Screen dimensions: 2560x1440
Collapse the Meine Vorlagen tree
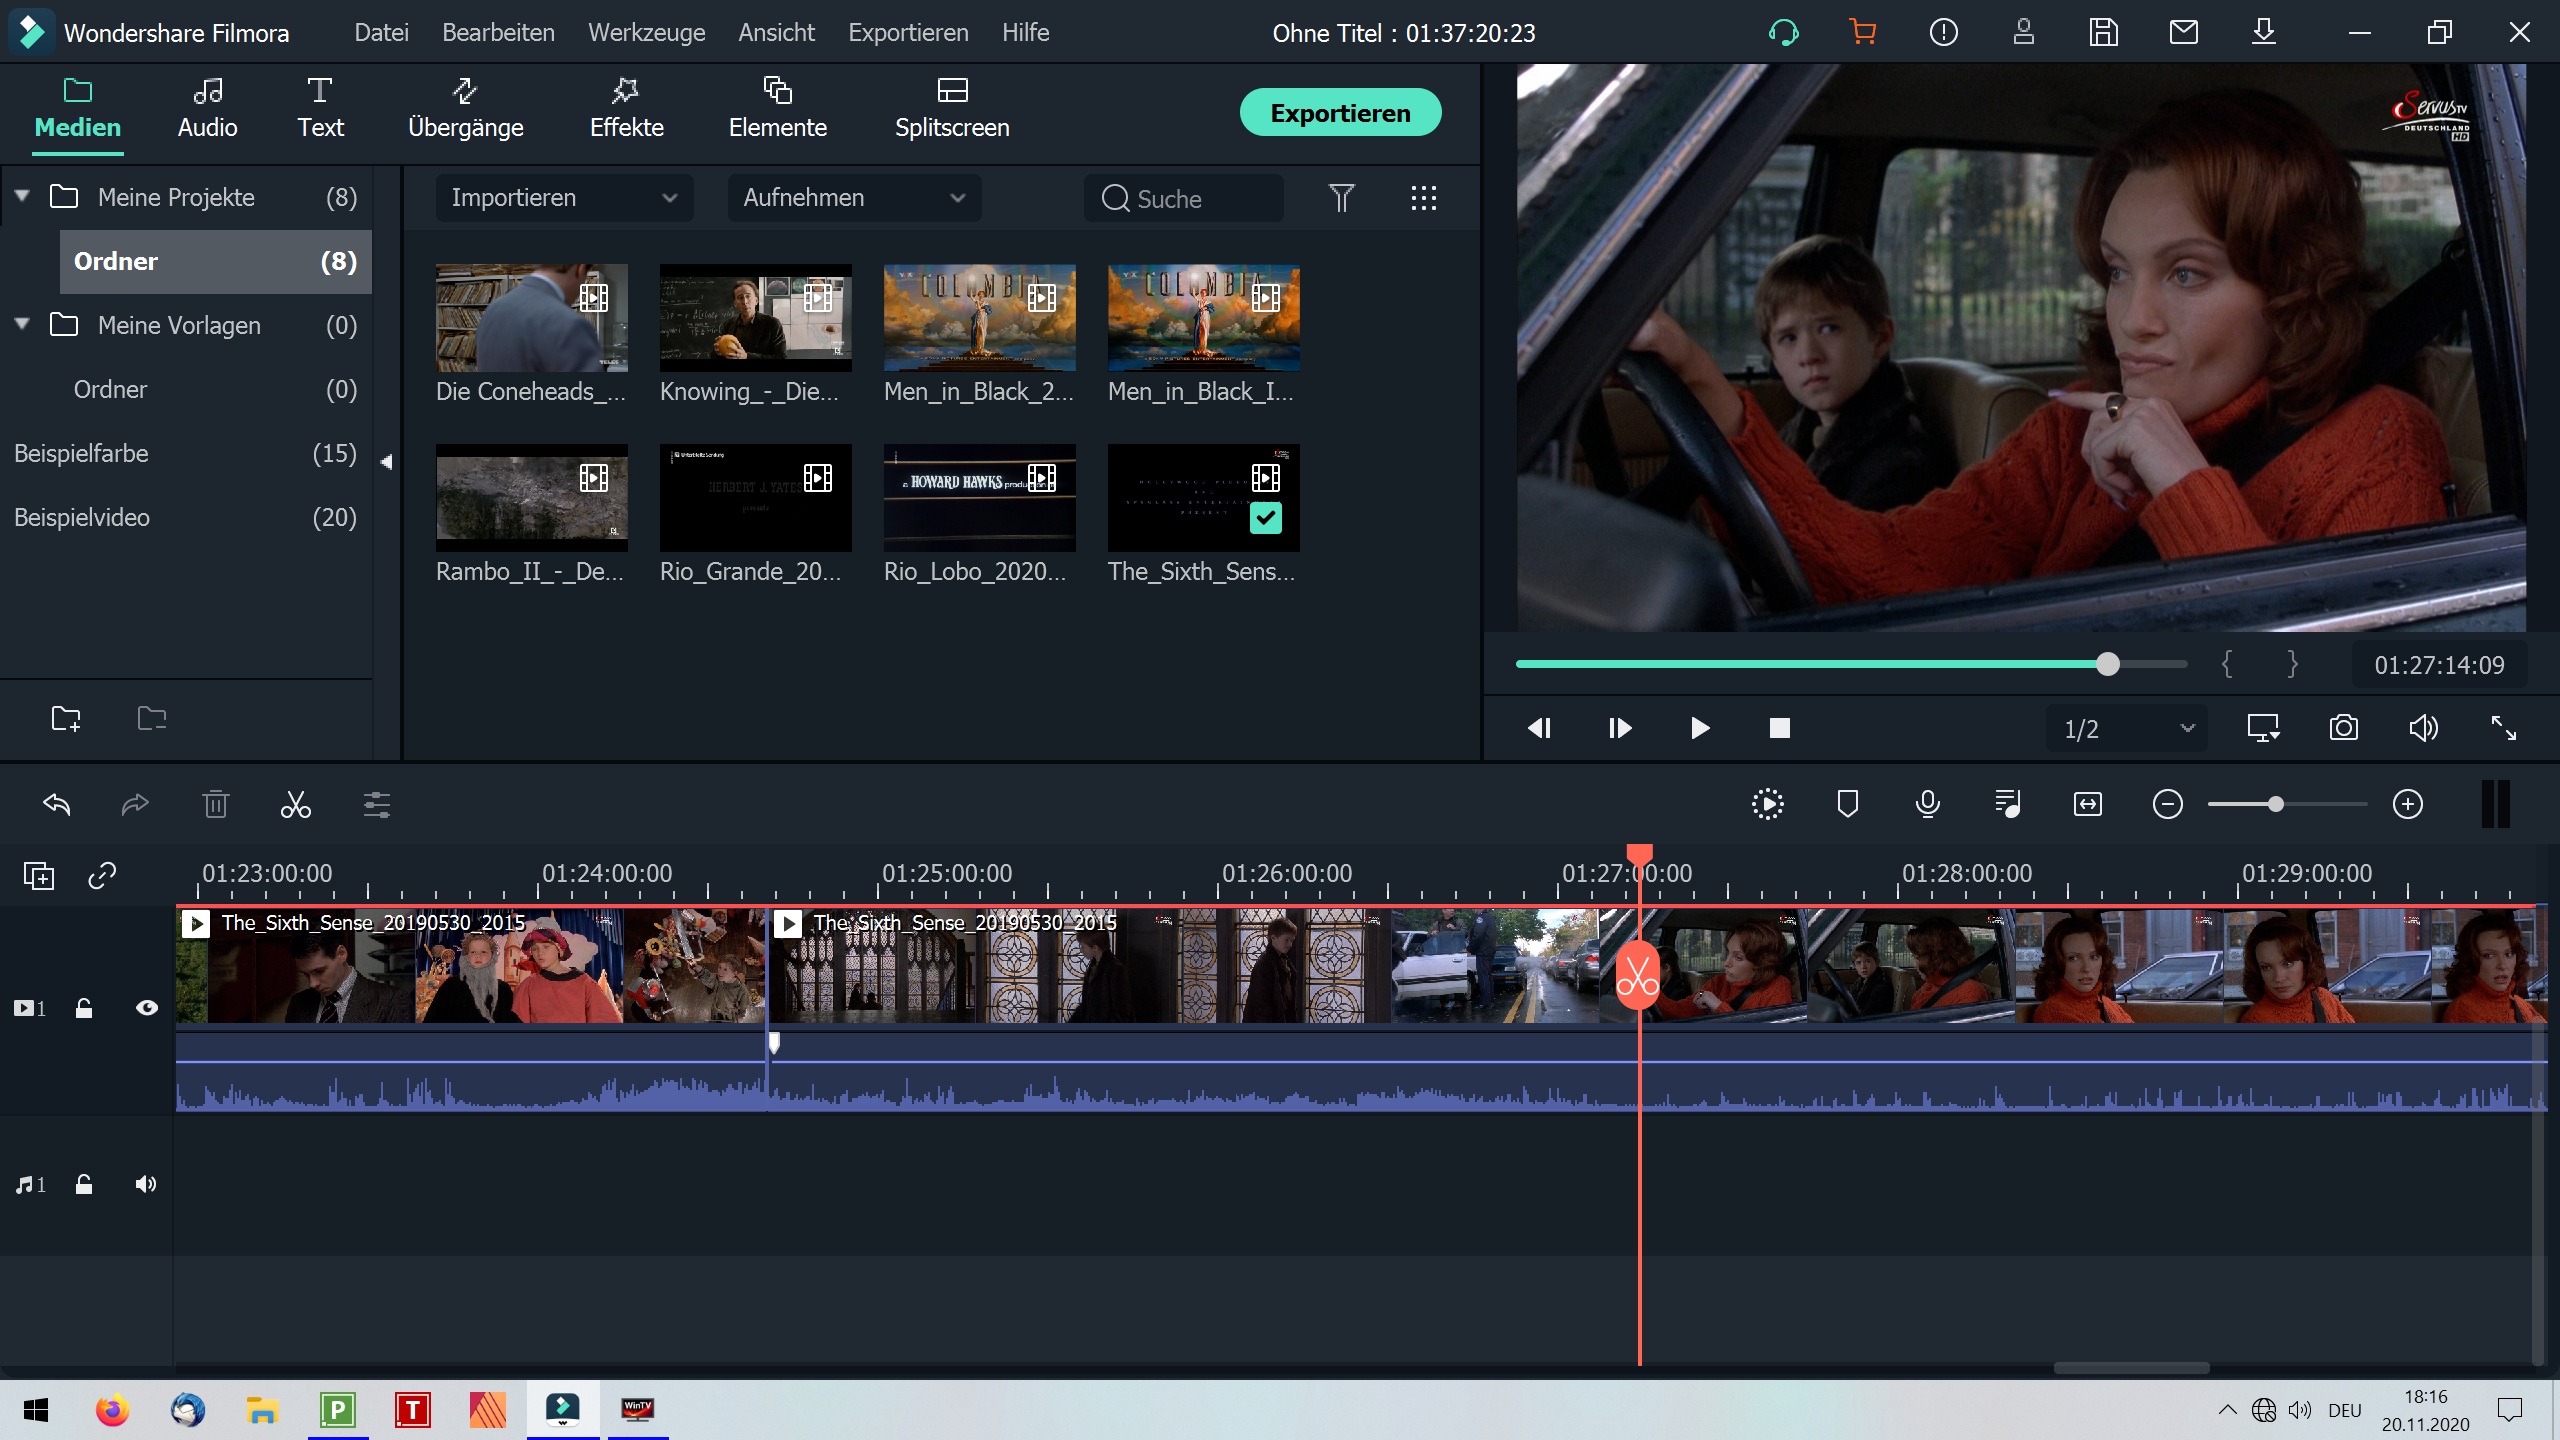tap(22, 324)
